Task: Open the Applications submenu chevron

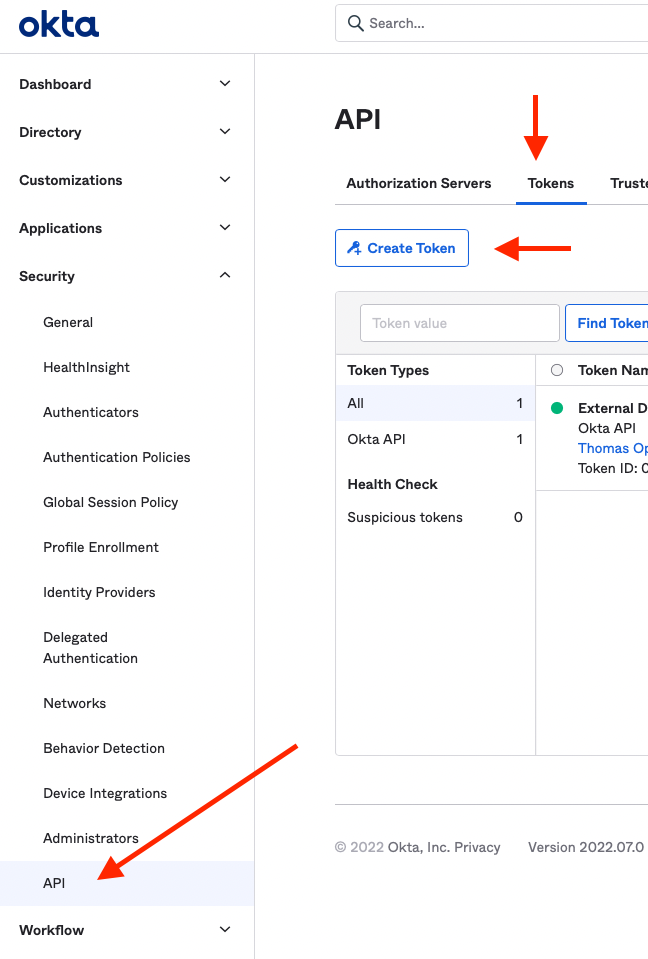Action: (225, 228)
